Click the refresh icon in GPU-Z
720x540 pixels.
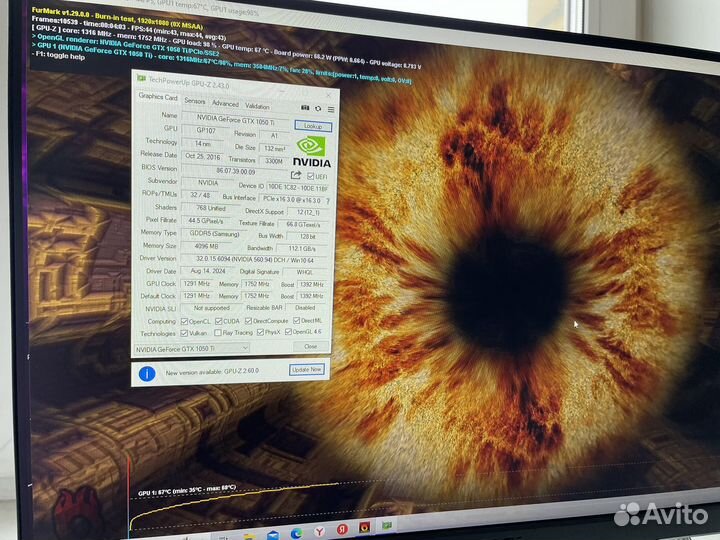(x=318, y=108)
